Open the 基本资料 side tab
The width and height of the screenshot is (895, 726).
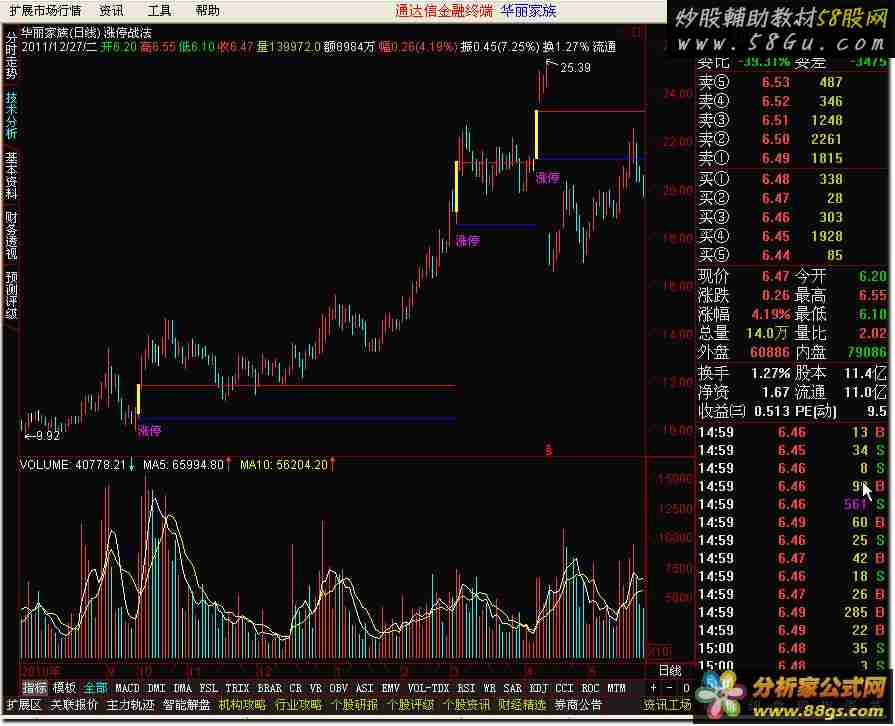click(x=11, y=175)
